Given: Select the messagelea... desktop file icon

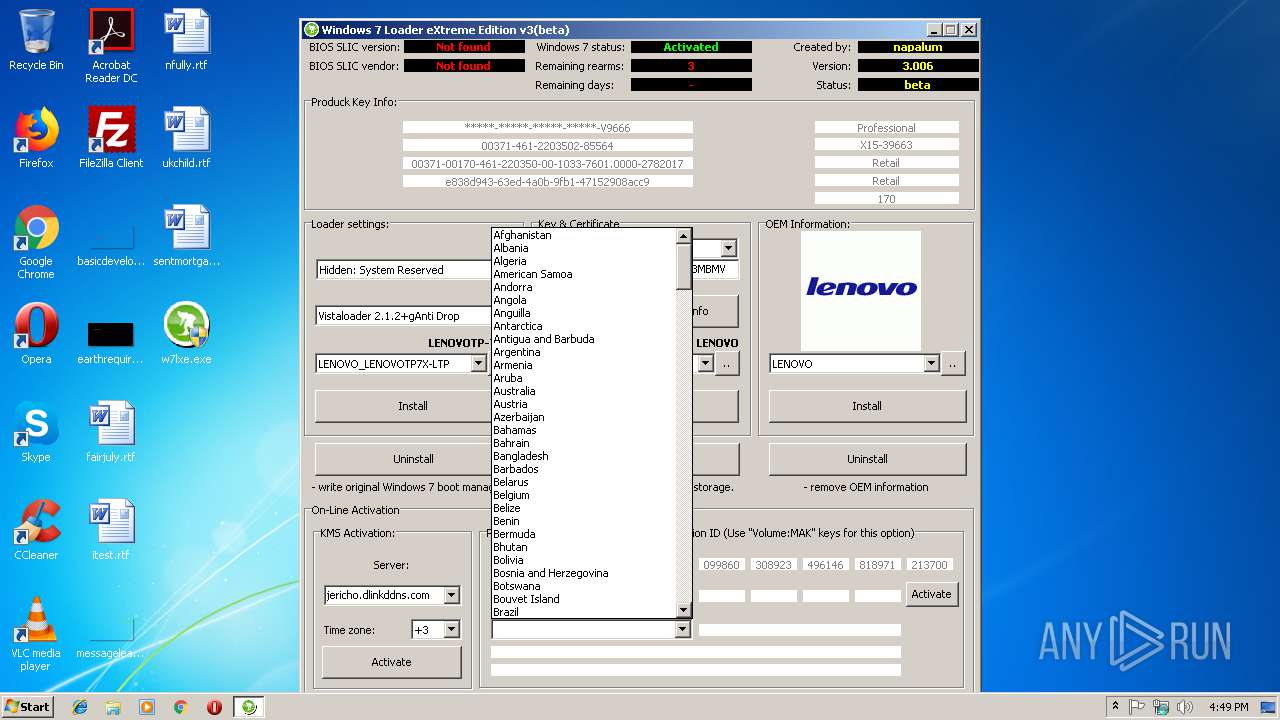Looking at the screenshot, I should point(111,636).
